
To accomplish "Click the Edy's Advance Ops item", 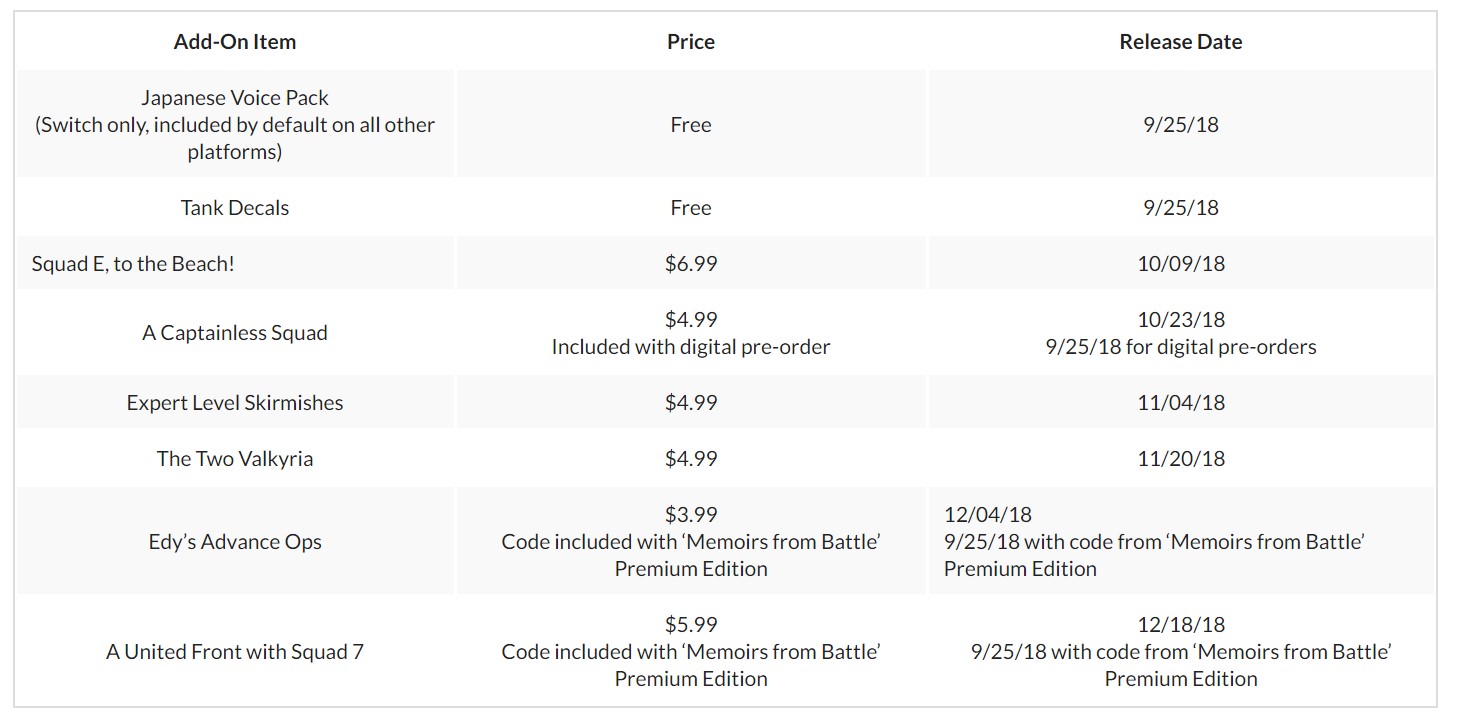I will coord(235,542).
